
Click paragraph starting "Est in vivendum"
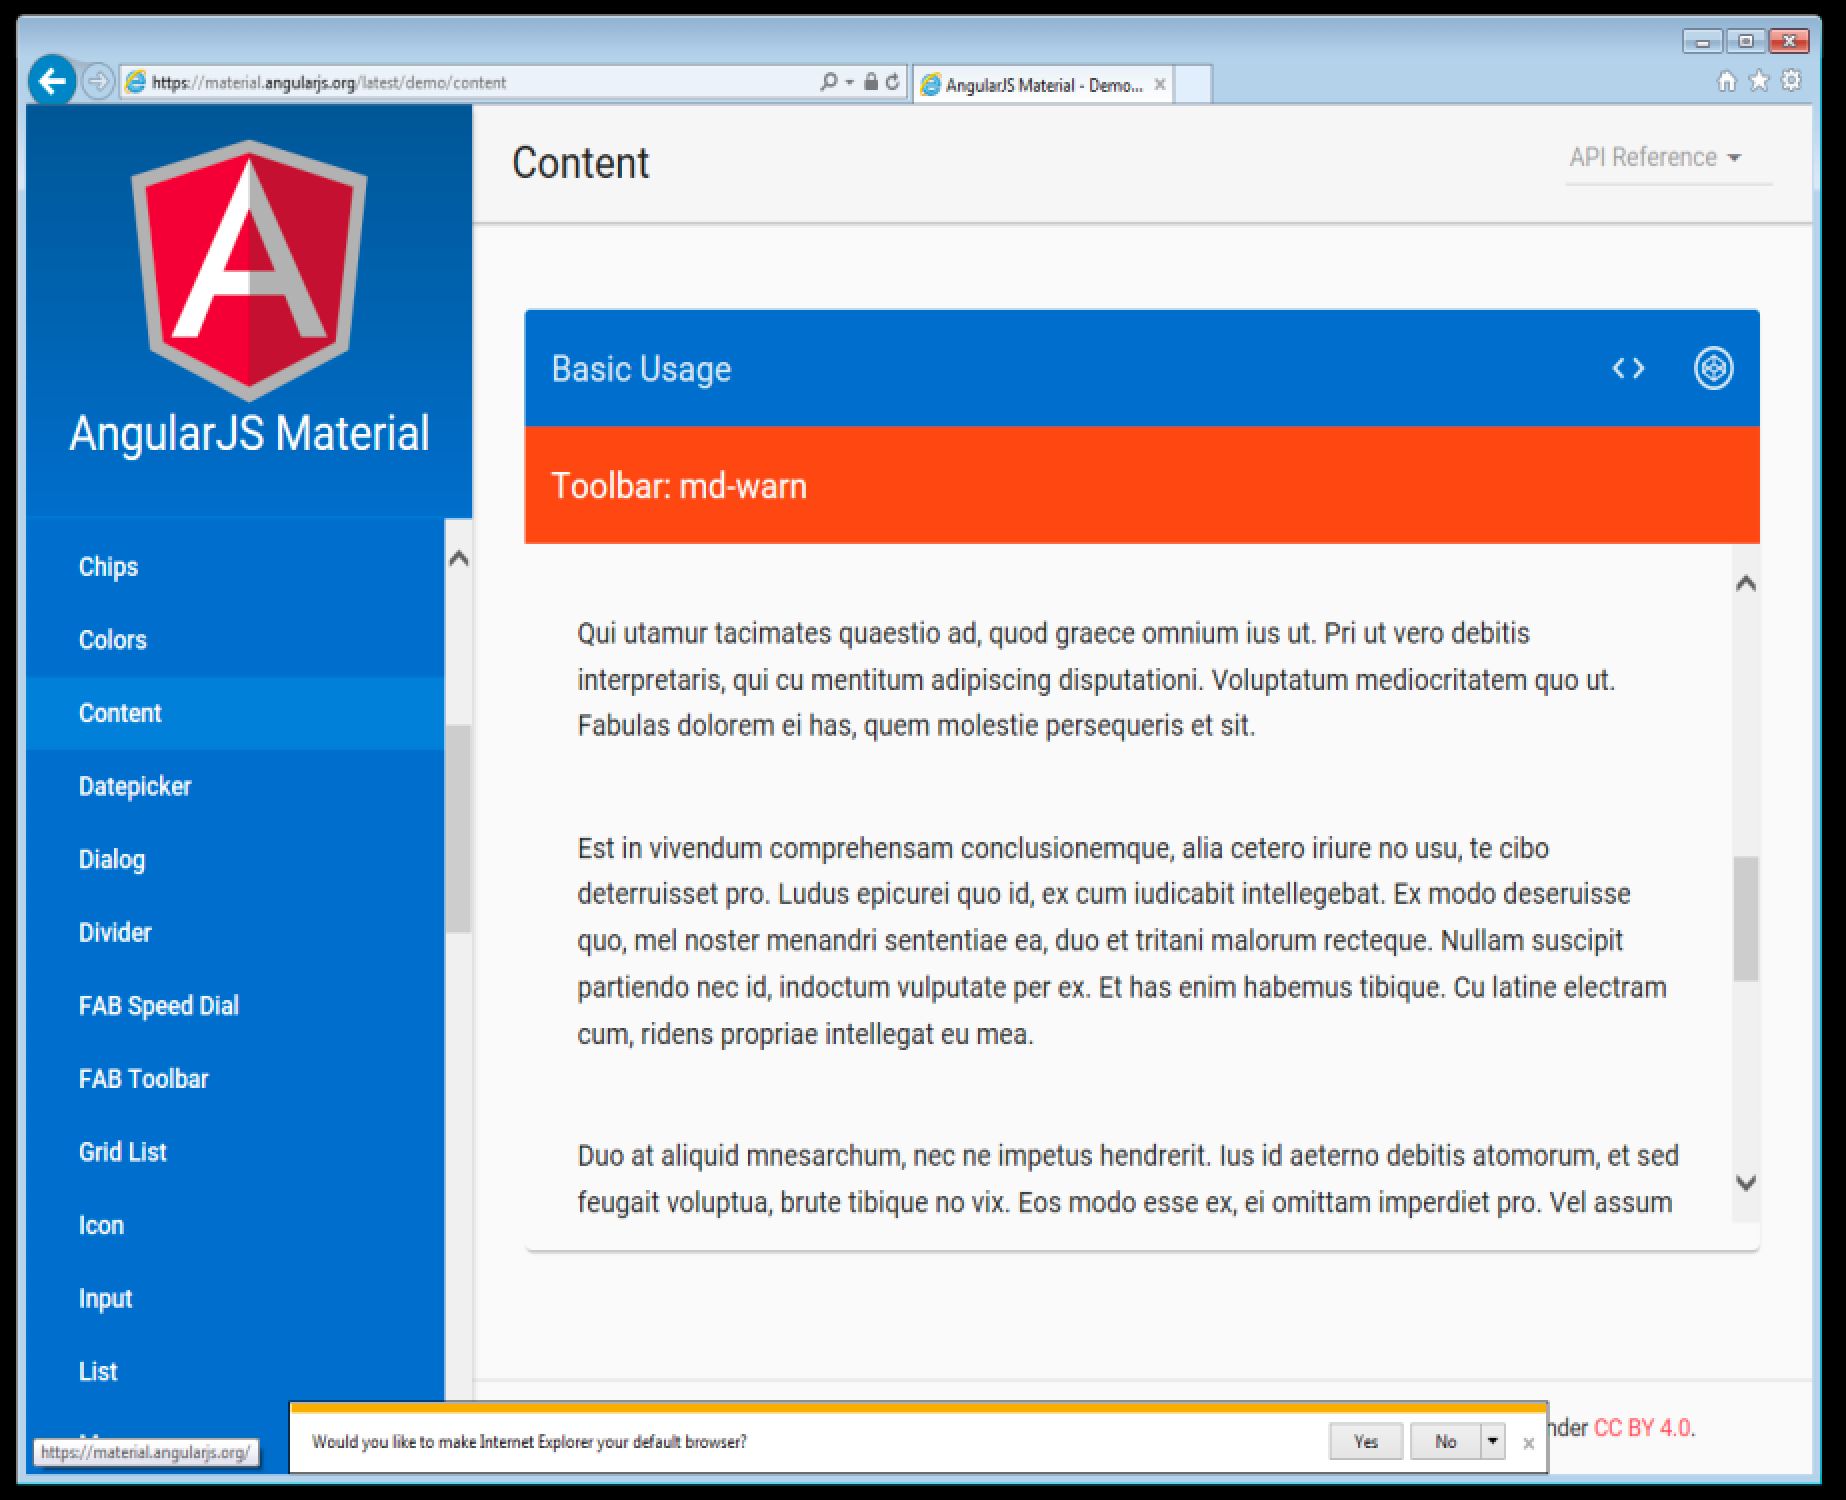tap(1122, 941)
